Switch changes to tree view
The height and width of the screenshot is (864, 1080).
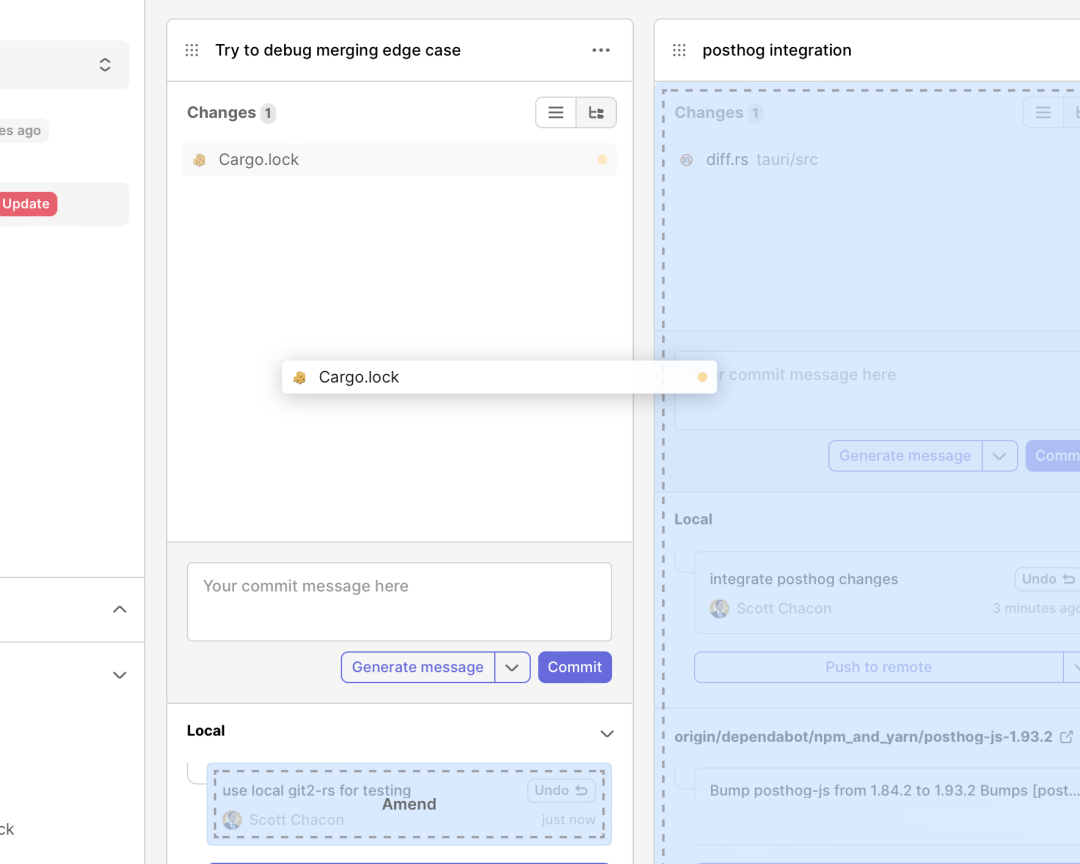596,113
